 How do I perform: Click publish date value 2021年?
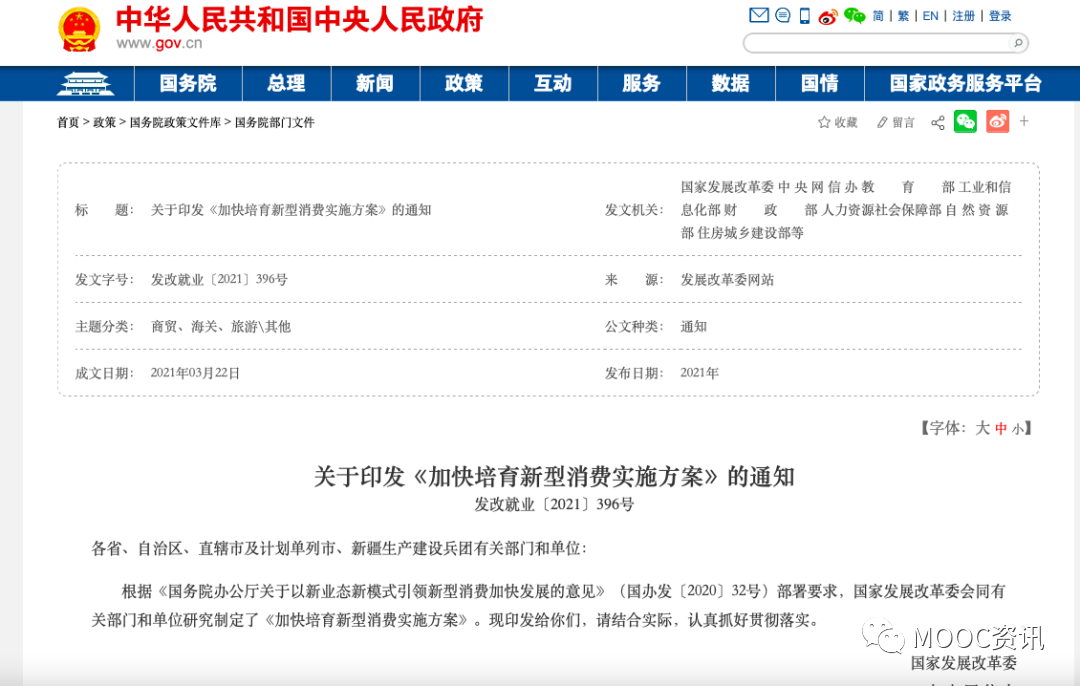(699, 373)
